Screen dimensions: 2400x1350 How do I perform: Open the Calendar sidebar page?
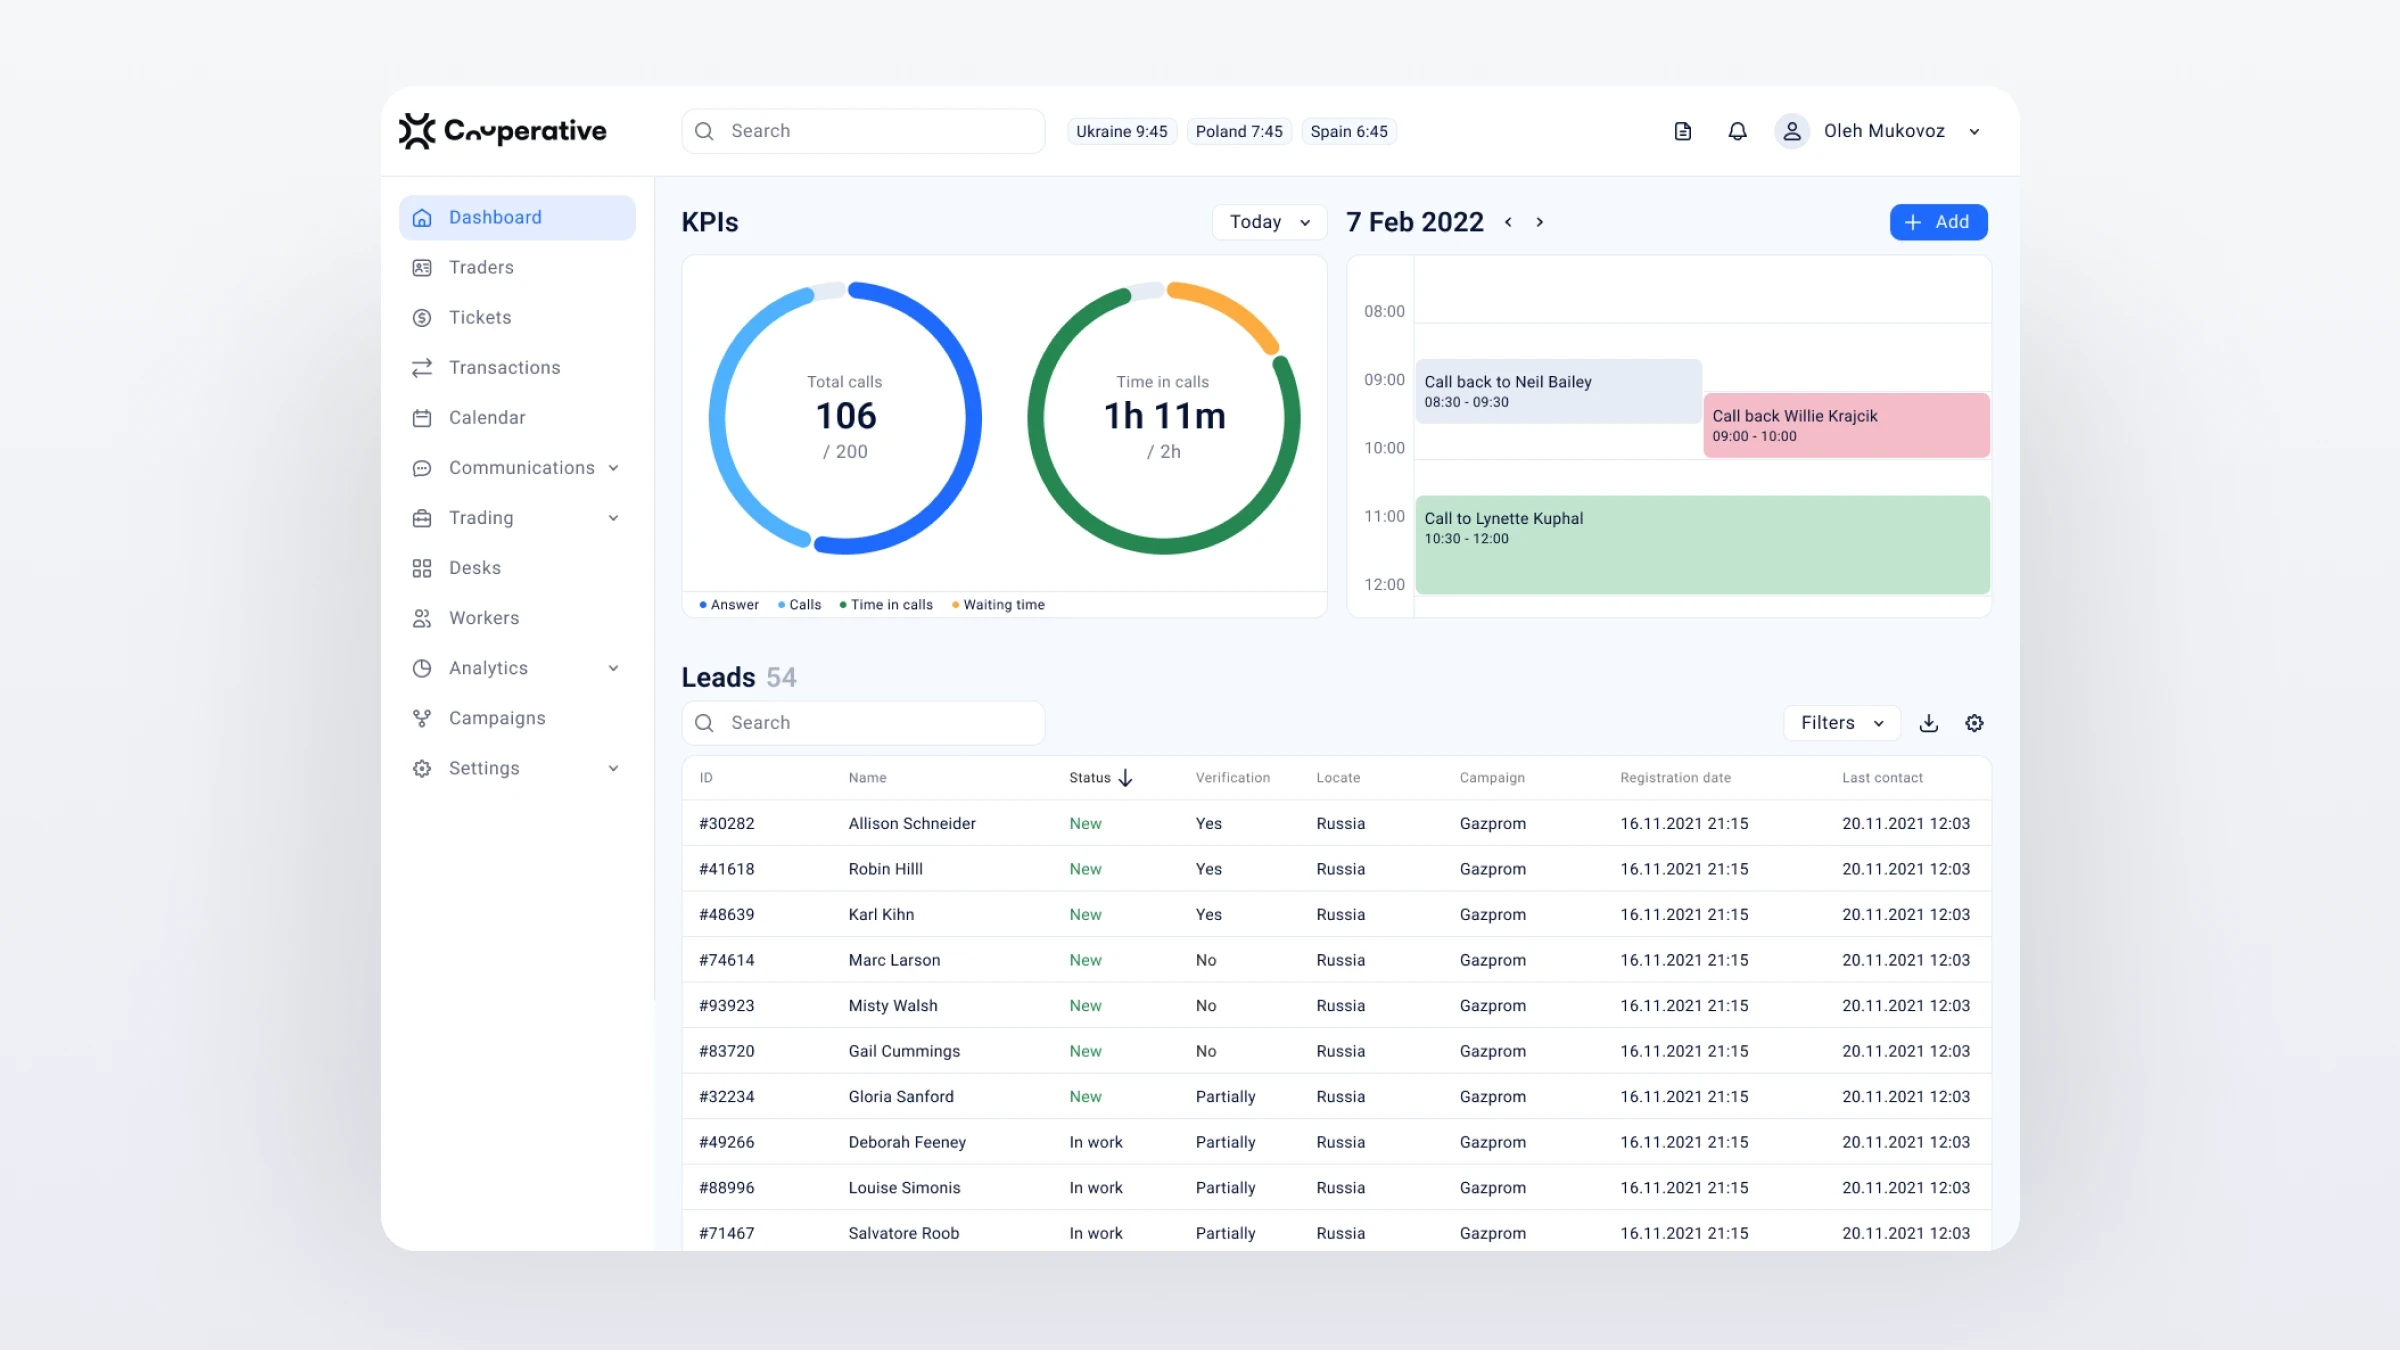click(x=487, y=418)
